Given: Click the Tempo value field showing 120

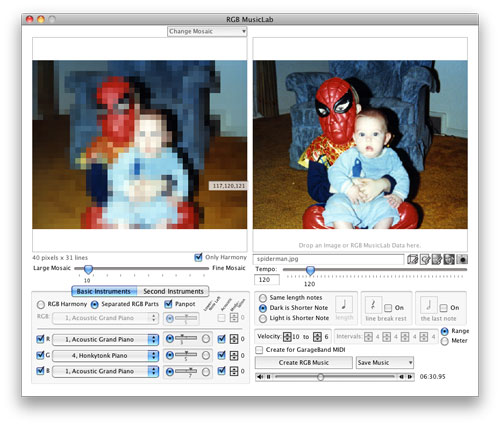Looking at the screenshot, I should (267, 280).
